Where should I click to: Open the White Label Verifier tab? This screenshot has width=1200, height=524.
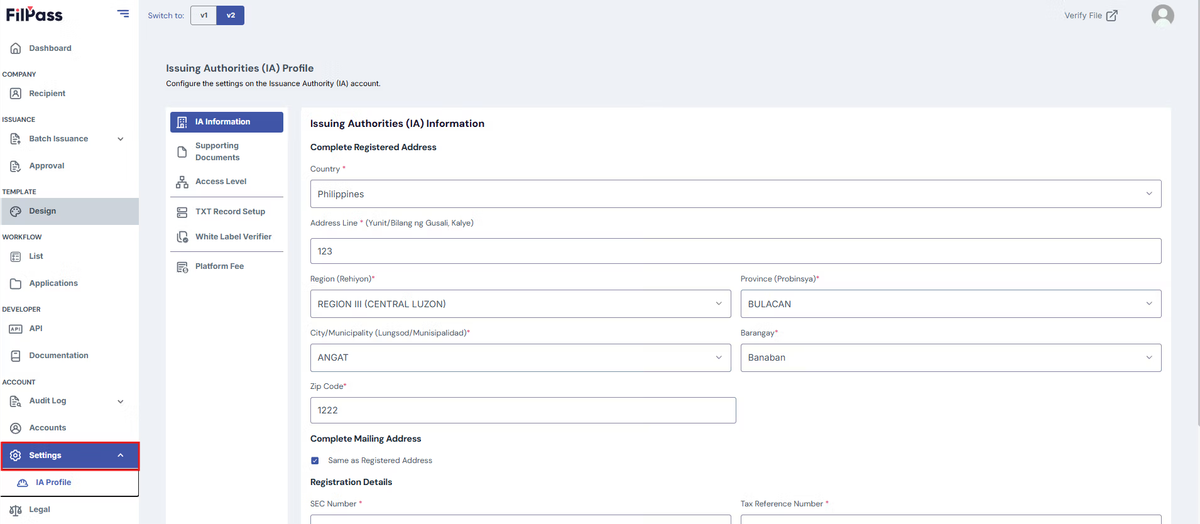coord(226,237)
